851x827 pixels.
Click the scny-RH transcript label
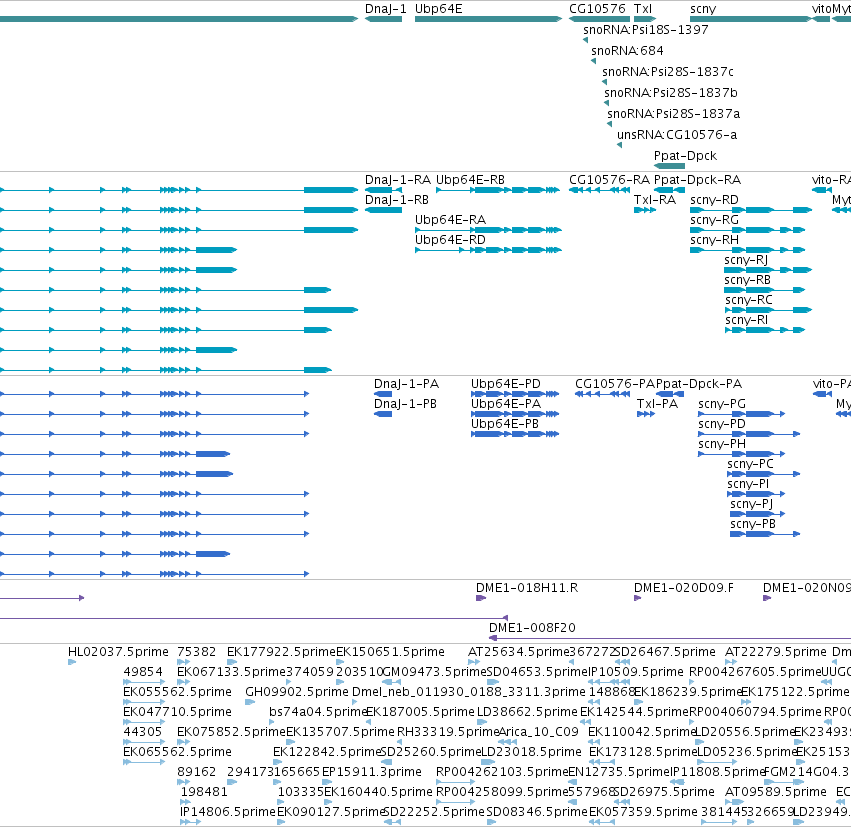tap(714, 240)
